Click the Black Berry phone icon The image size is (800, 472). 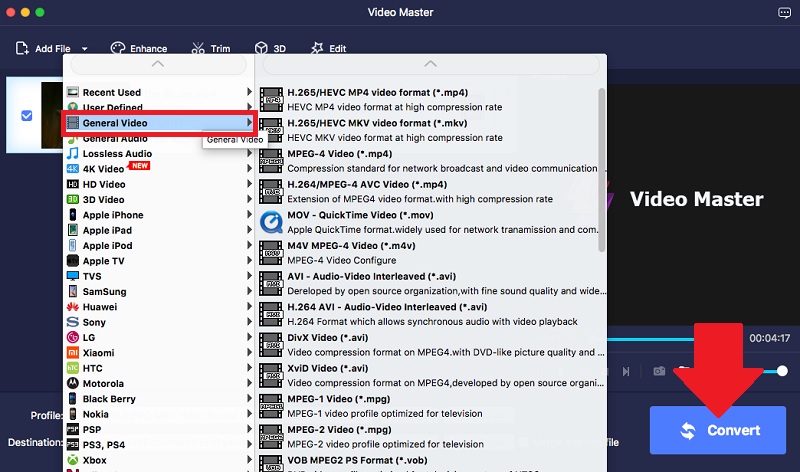[73, 399]
